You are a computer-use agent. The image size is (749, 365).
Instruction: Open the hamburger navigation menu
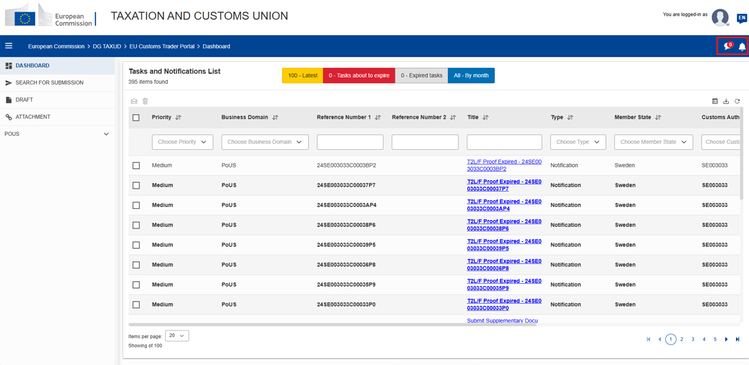click(9, 46)
